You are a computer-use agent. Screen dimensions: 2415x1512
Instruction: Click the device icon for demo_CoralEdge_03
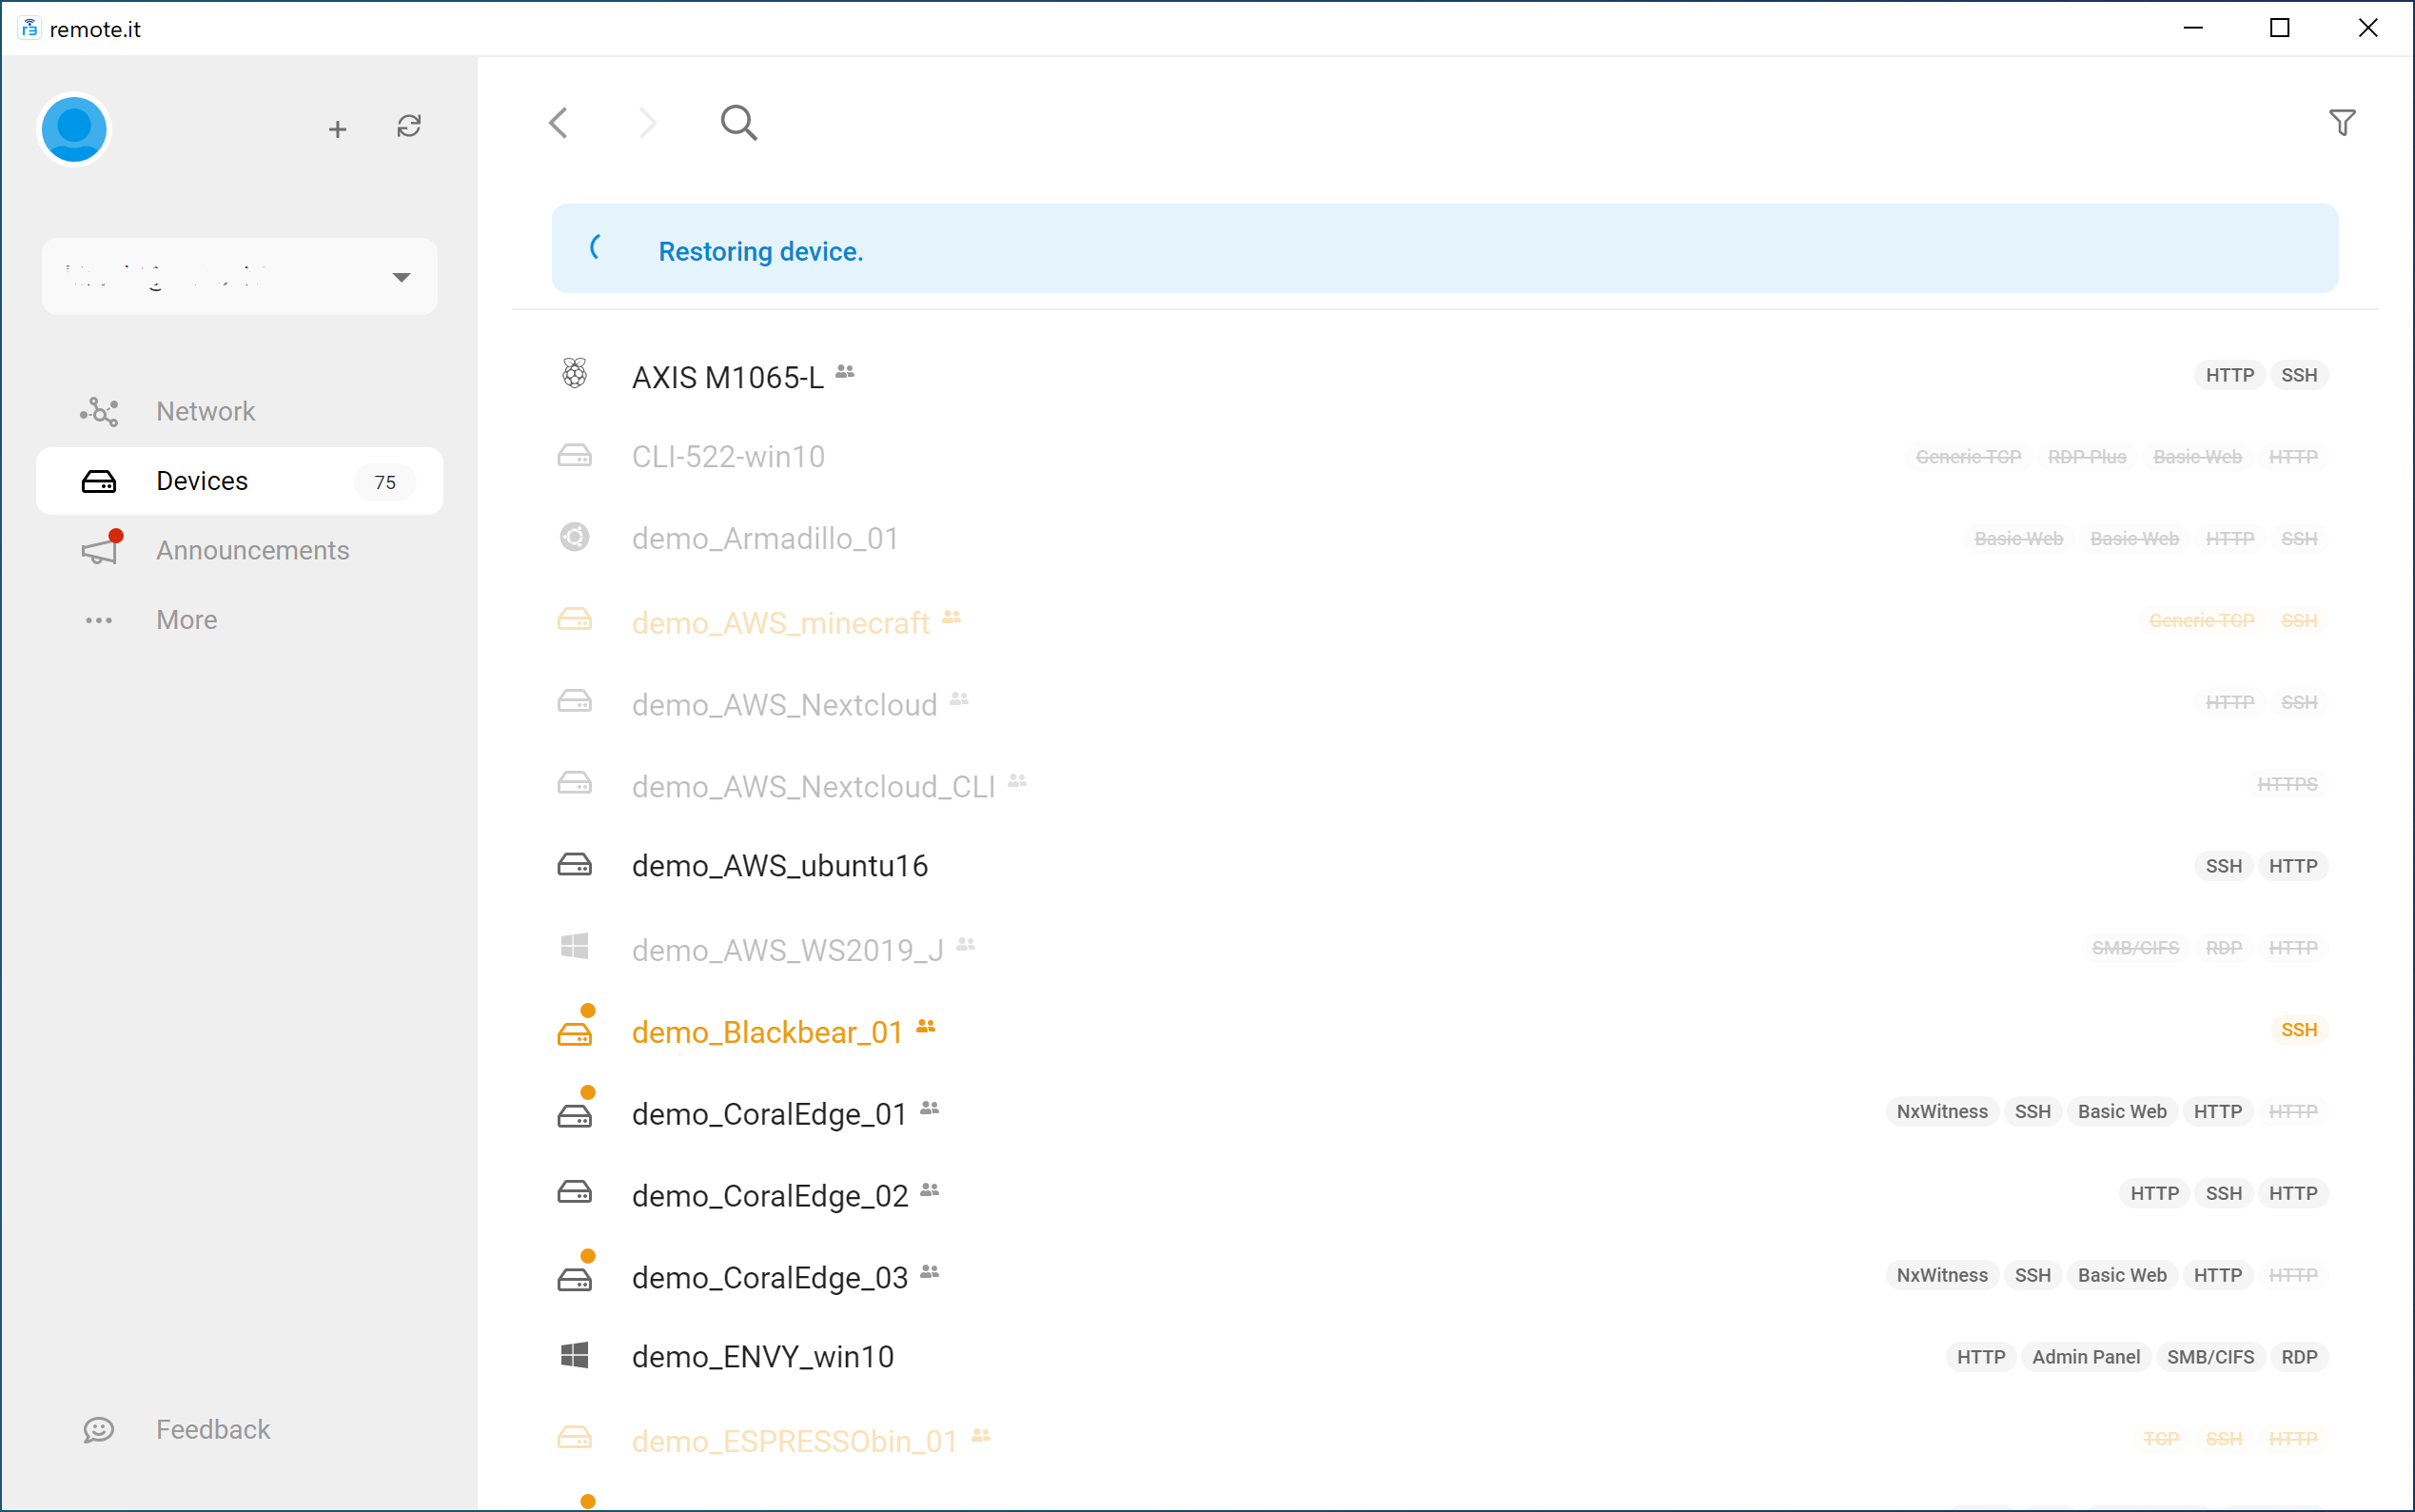point(574,1280)
